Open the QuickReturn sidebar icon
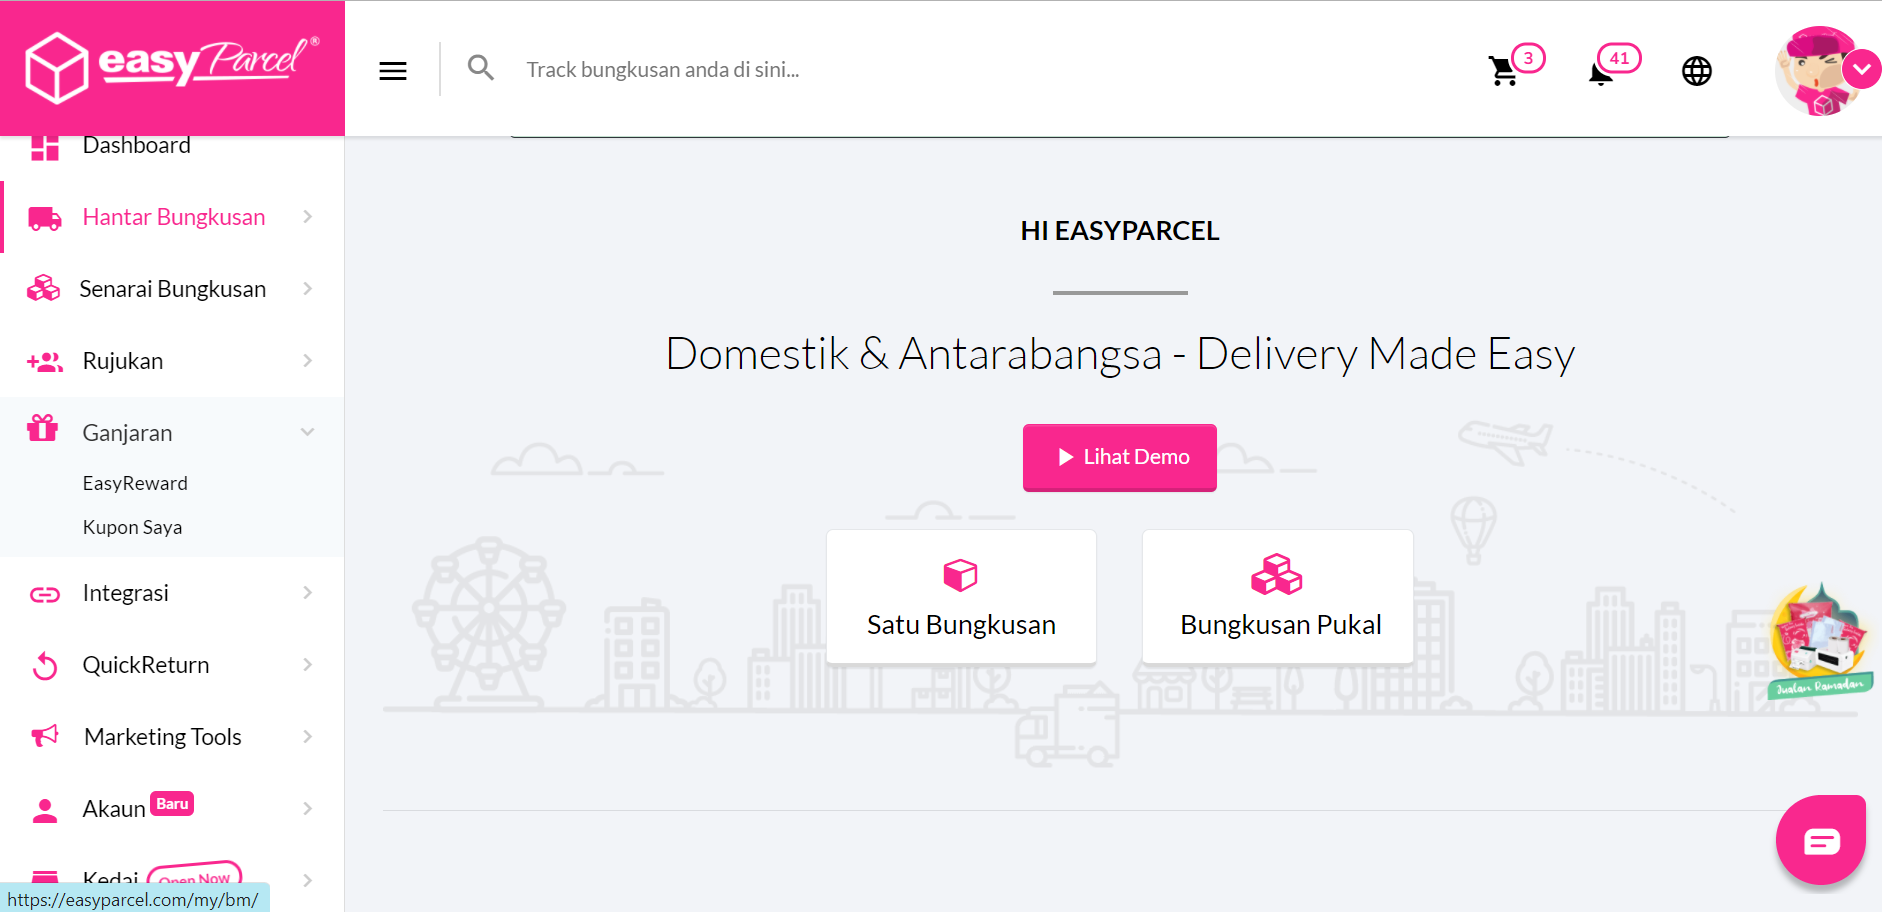 click(x=45, y=665)
